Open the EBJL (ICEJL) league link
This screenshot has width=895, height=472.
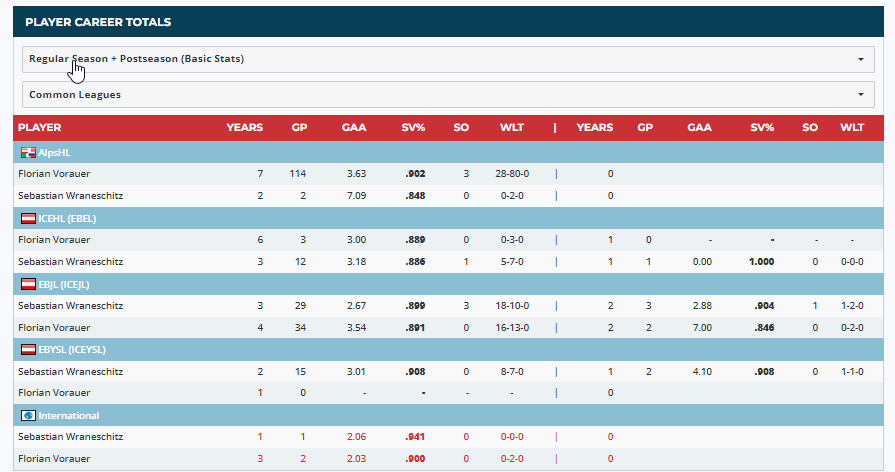click(x=66, y=284)
